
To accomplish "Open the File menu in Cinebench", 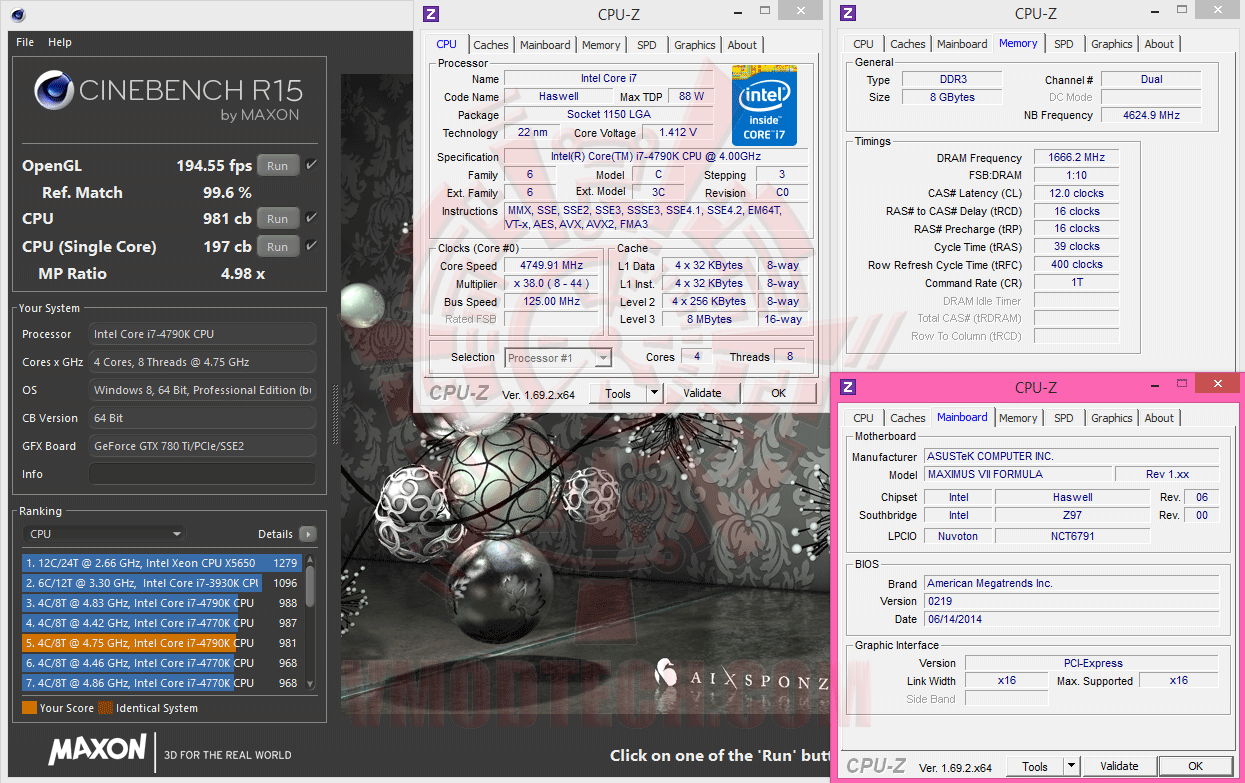I will pos(25,42).
